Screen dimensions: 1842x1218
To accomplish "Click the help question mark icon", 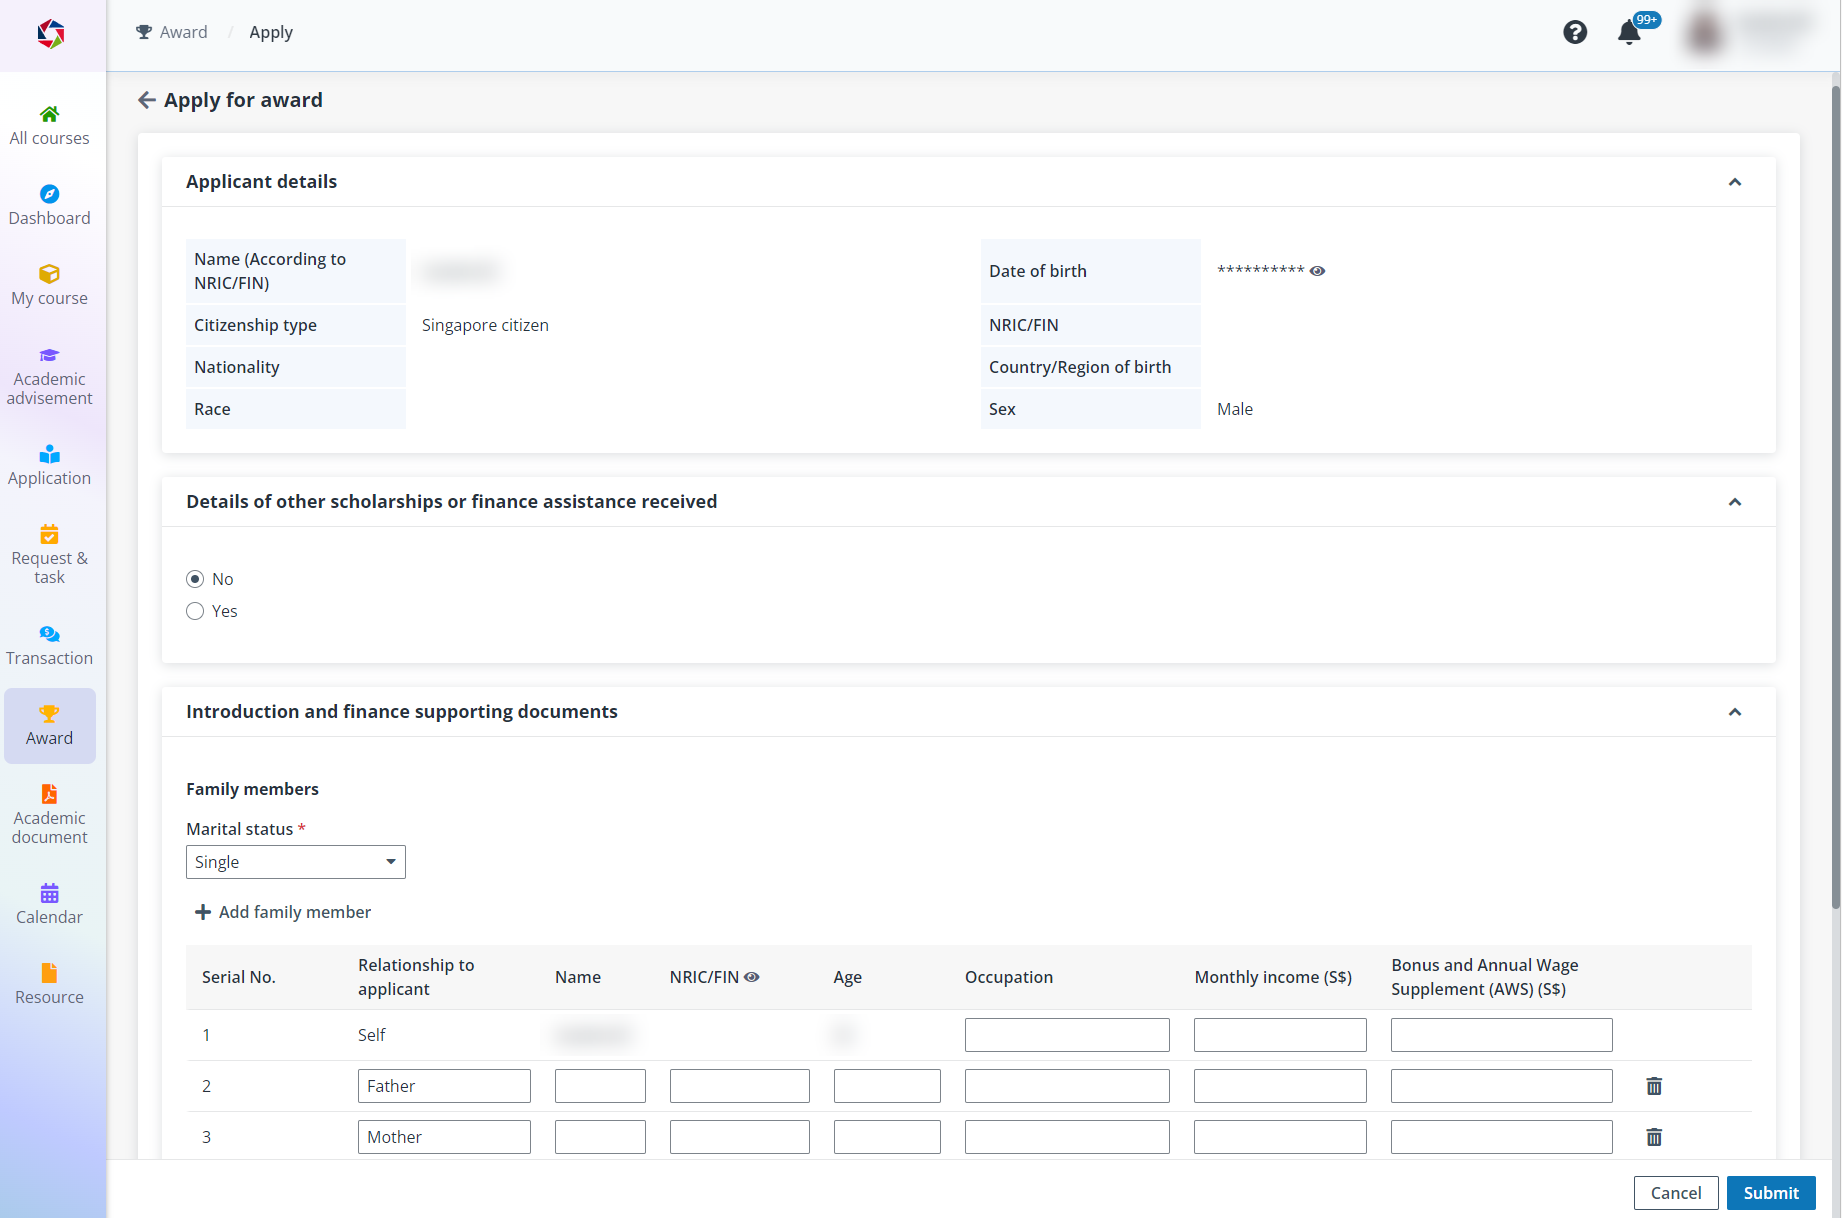I will click(1575, 33).
